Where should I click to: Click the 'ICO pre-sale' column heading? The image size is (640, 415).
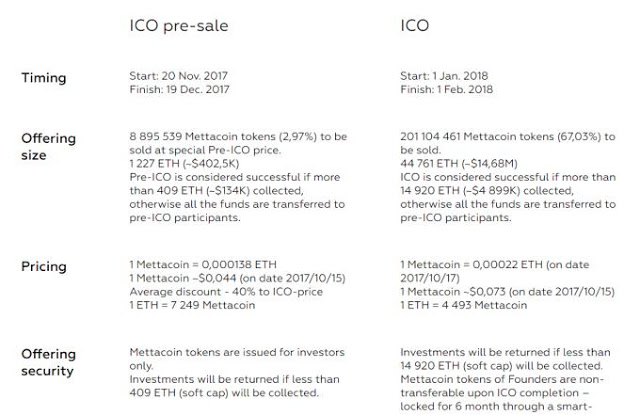(x=179, y=25)
